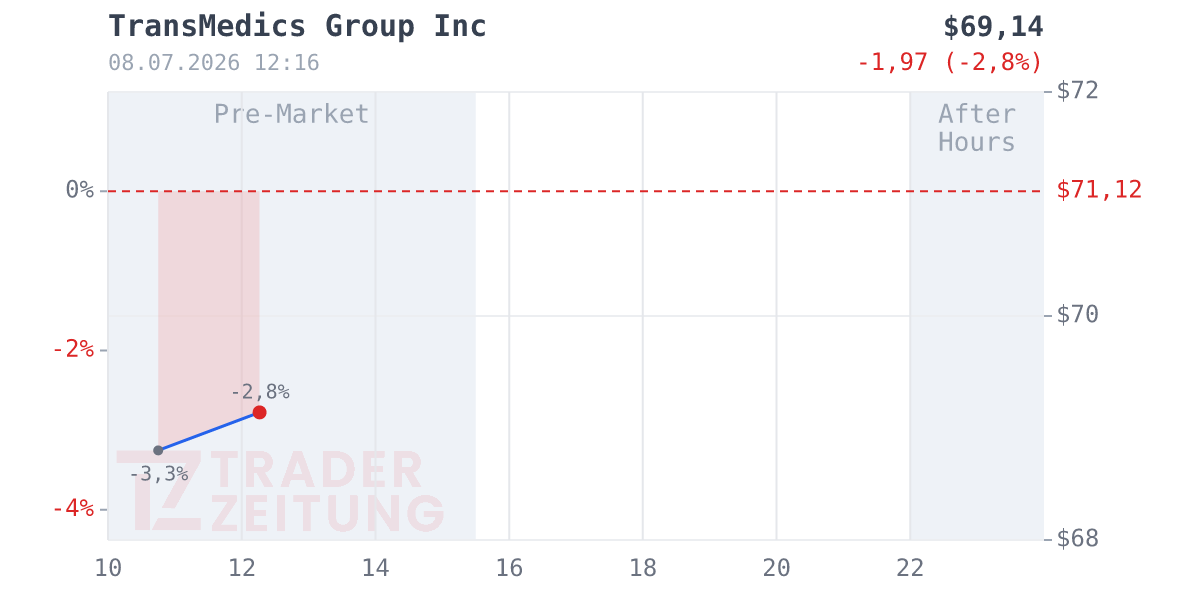
Task: Click the gray starting data point
Action: pos(158,450)
